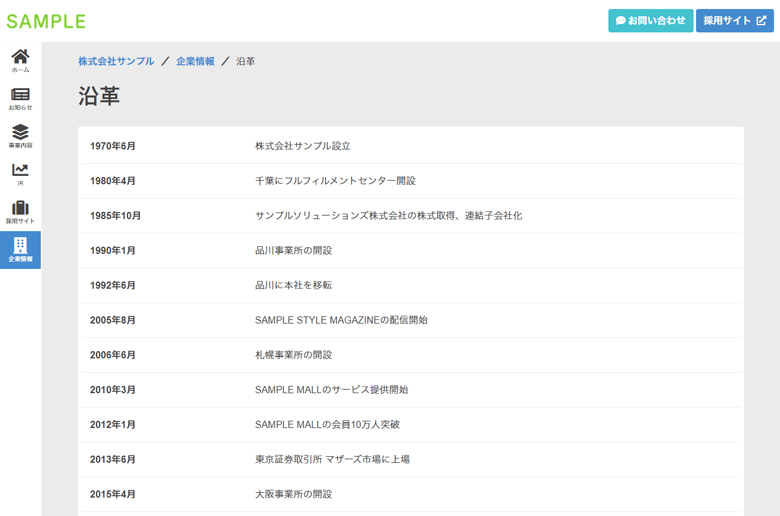Open 事業内容 layered-stack icon
Screen dimensions: 780x516
coord(20,136)
